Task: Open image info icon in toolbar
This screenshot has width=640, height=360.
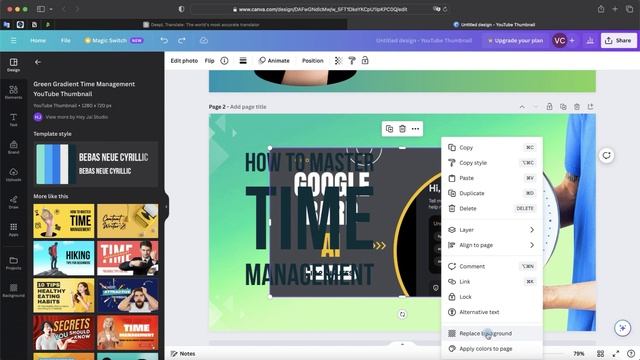Action: (224, 60)
